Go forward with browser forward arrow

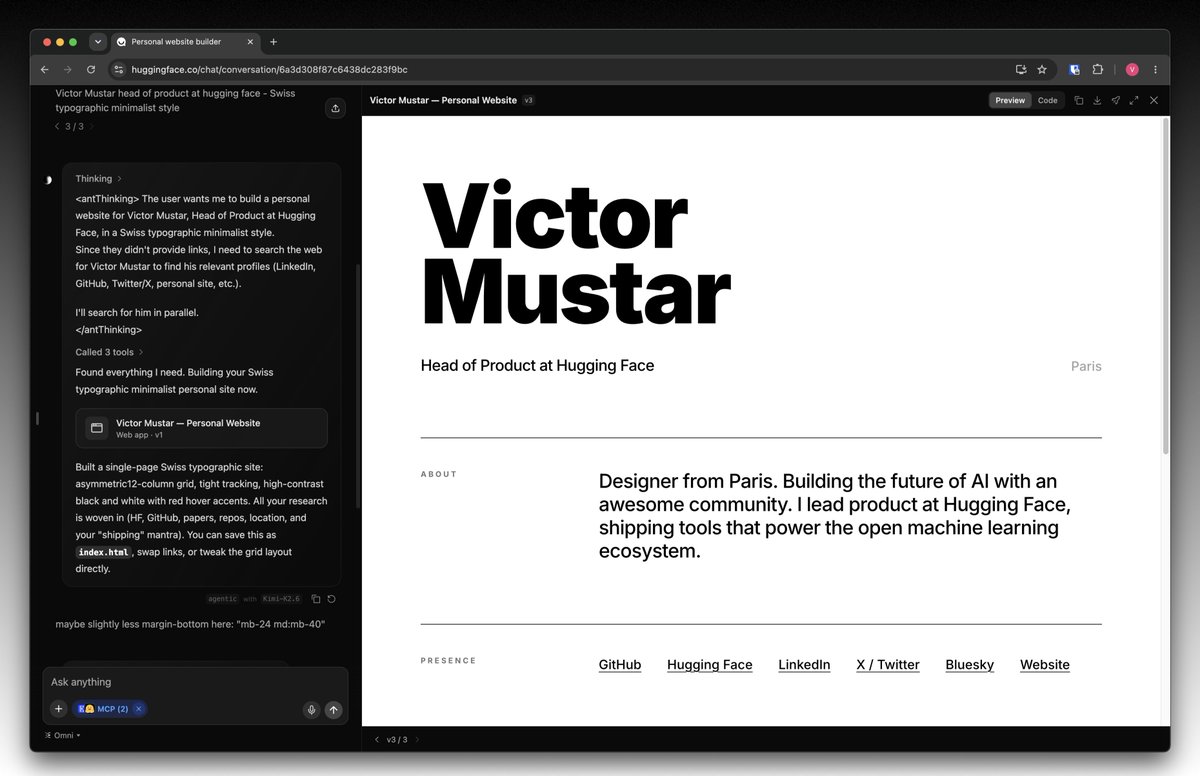tap(68, 70)
